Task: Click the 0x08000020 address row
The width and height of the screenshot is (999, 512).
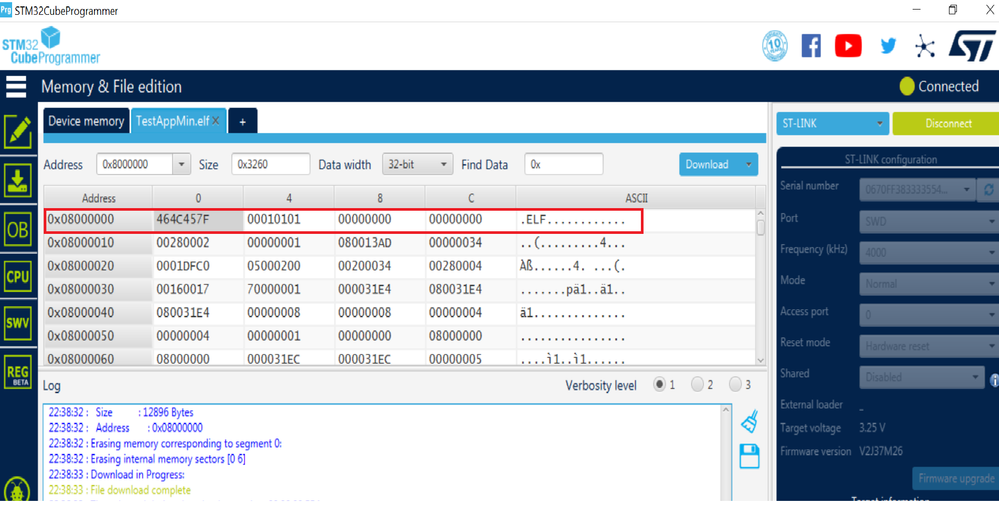Action: (x=99, y=266)
